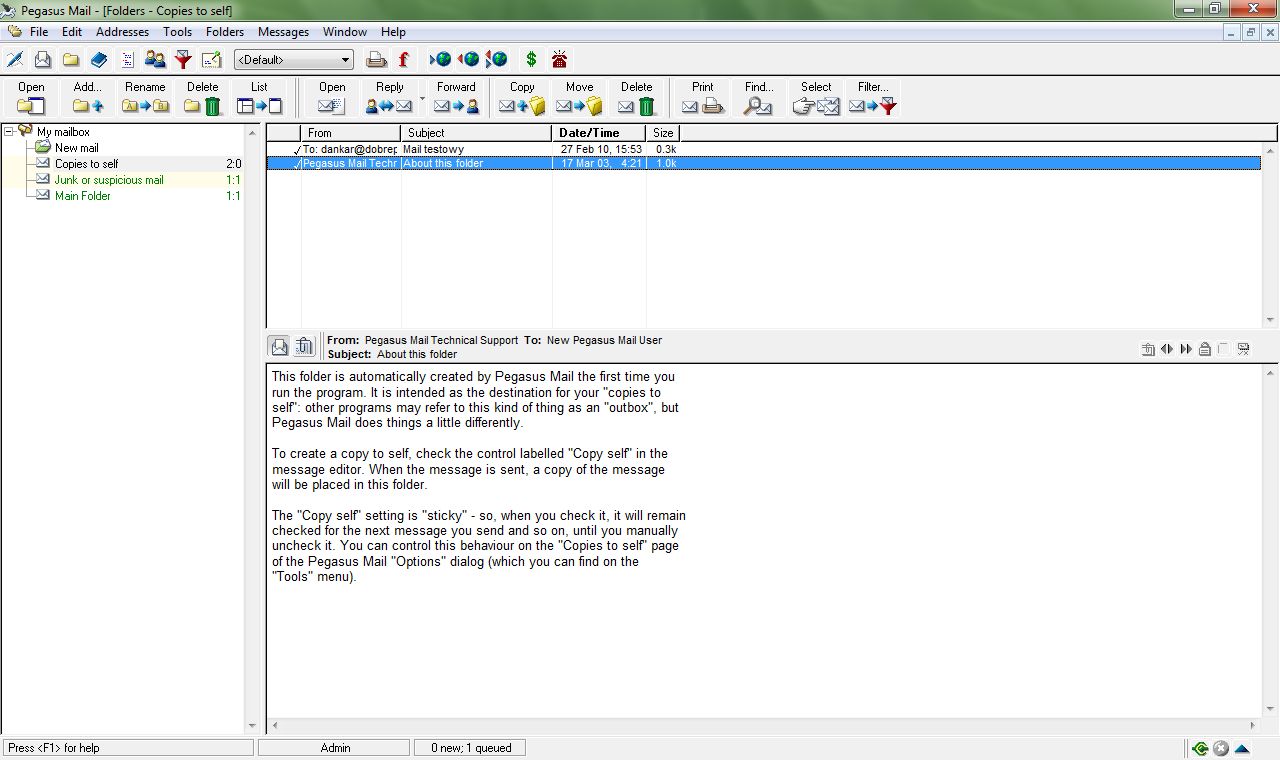Open the Messages menu
The image size is (1280, 760).
pyautogui.click(x=283, y=32)
